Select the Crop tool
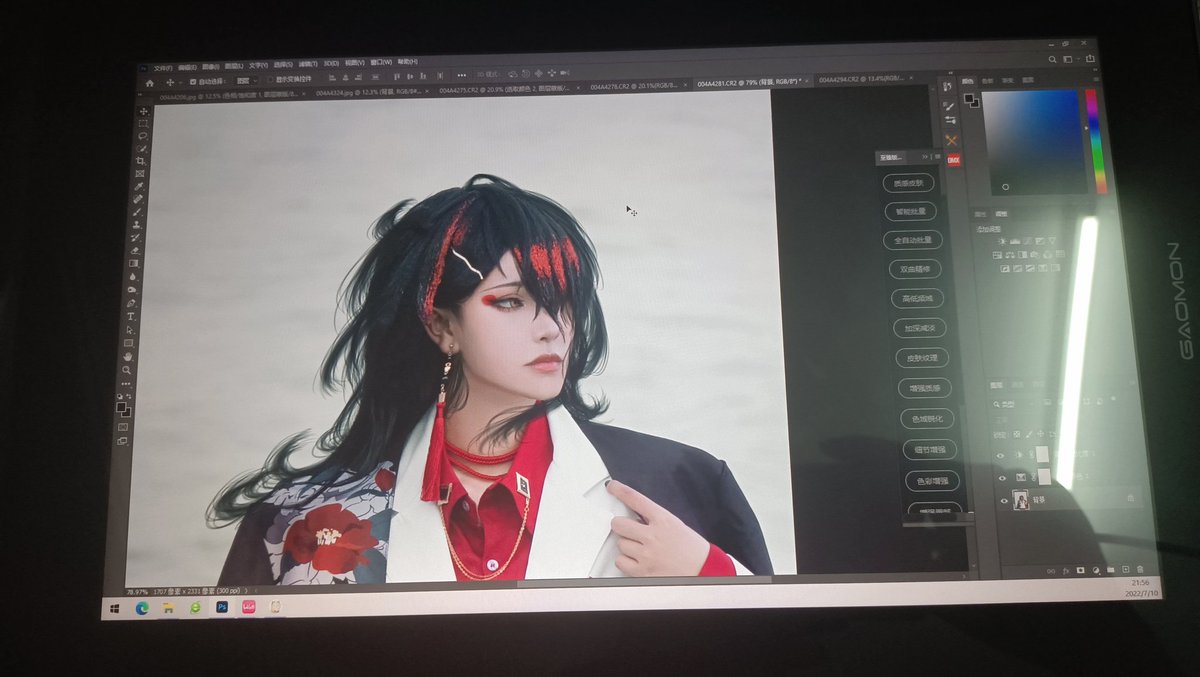This screenshot has width=1200, height=677. point(140,160)
